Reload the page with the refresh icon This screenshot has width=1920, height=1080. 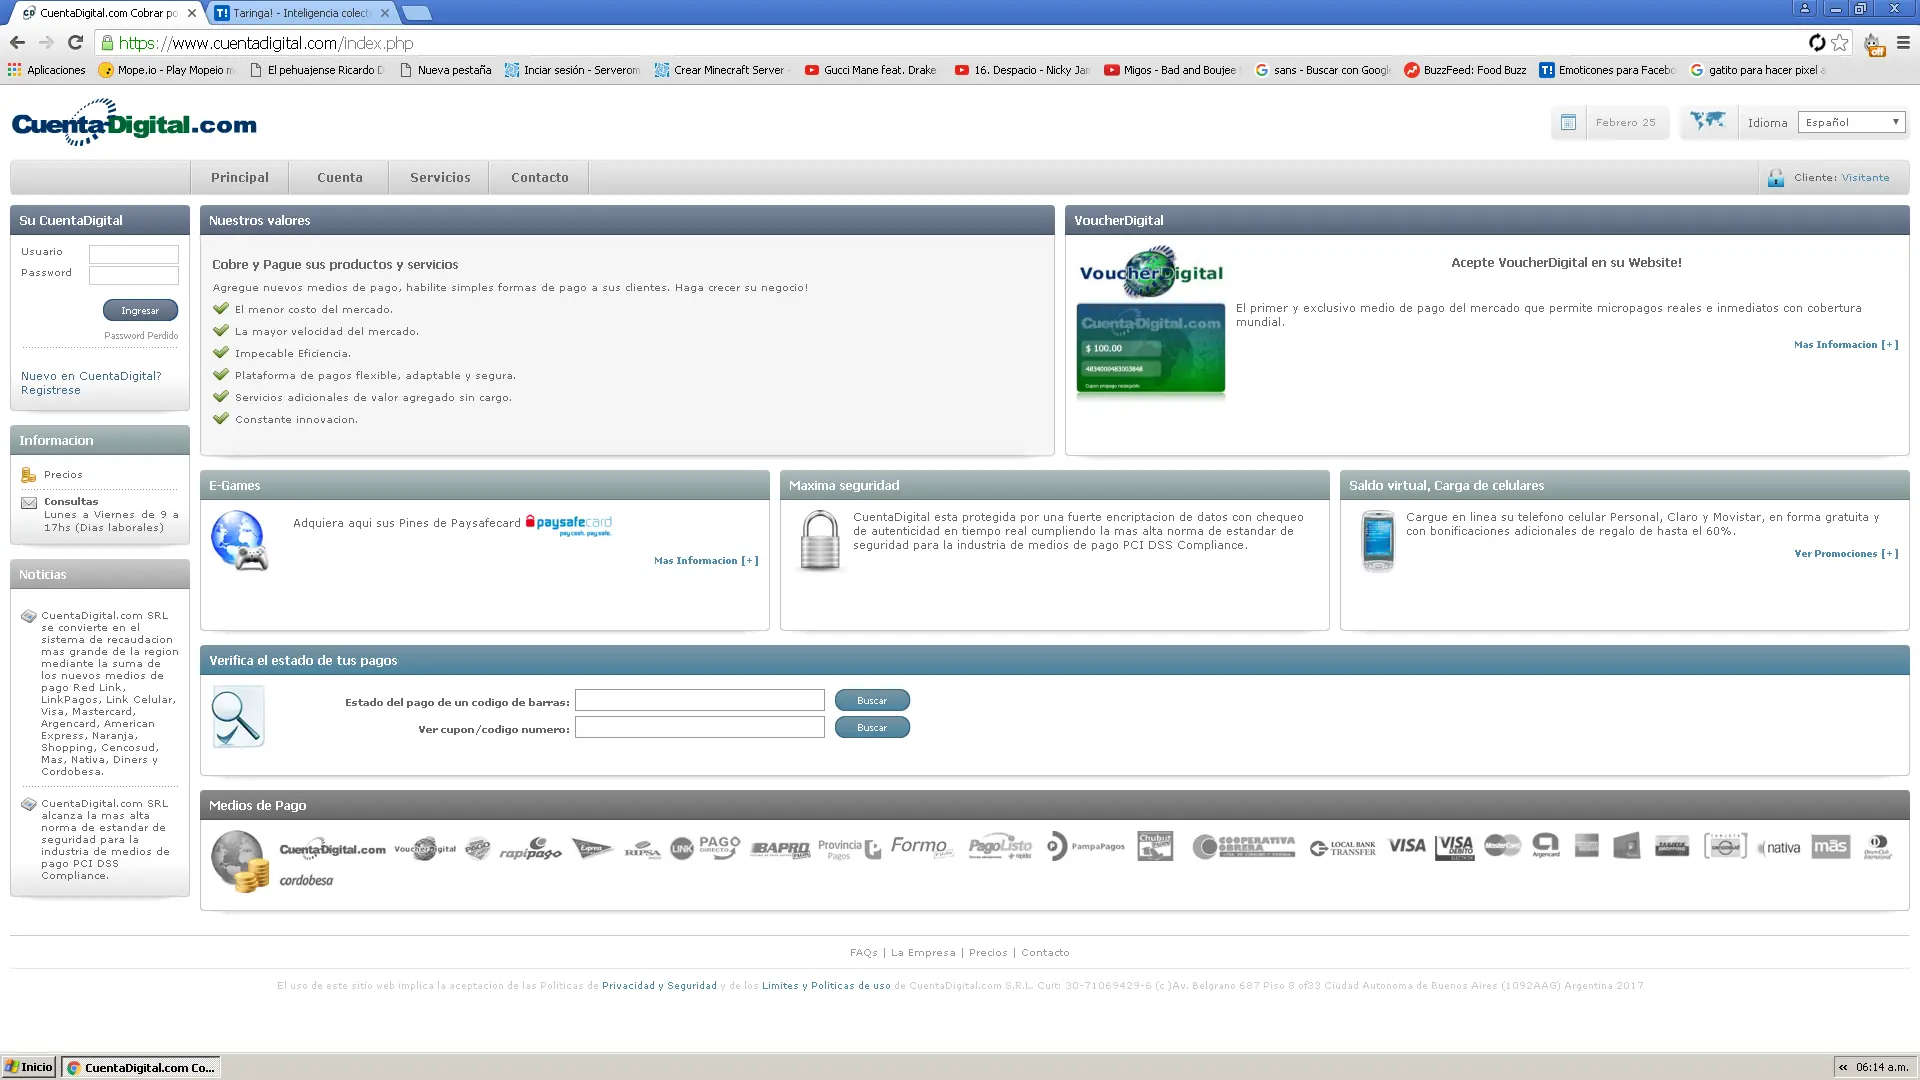tap(75, 43)
